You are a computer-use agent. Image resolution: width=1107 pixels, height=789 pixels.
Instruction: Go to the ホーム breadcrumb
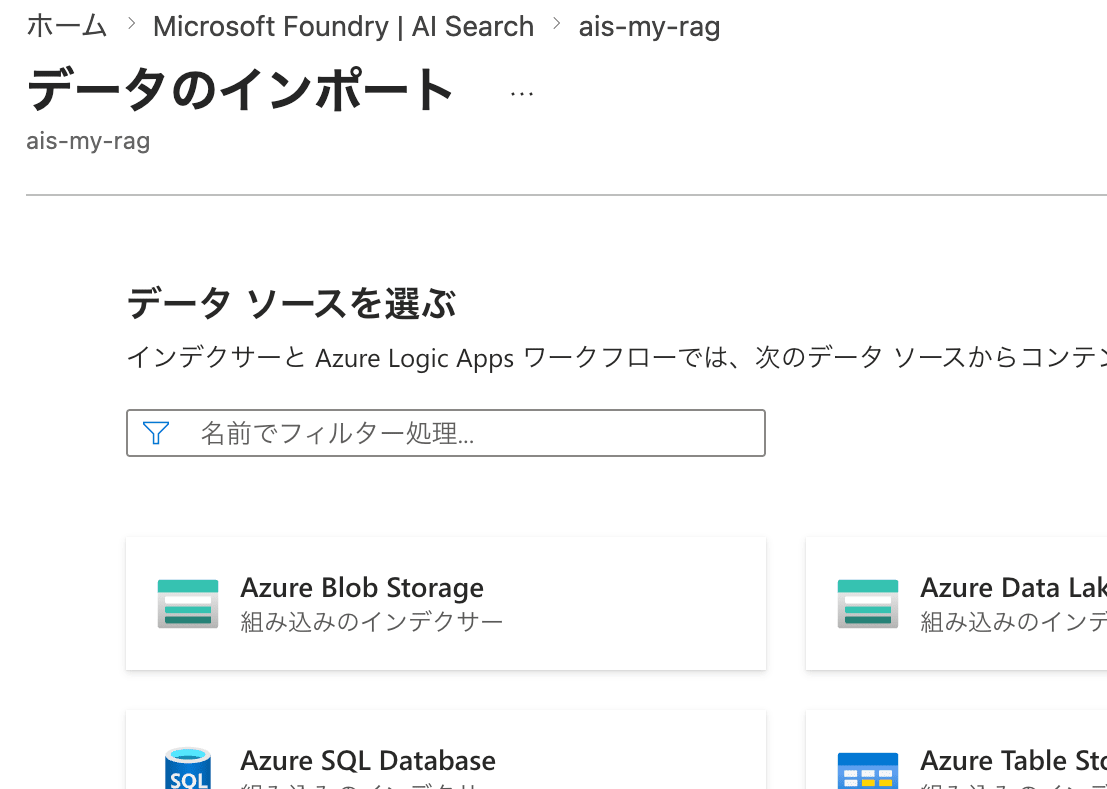coord(66,27)
